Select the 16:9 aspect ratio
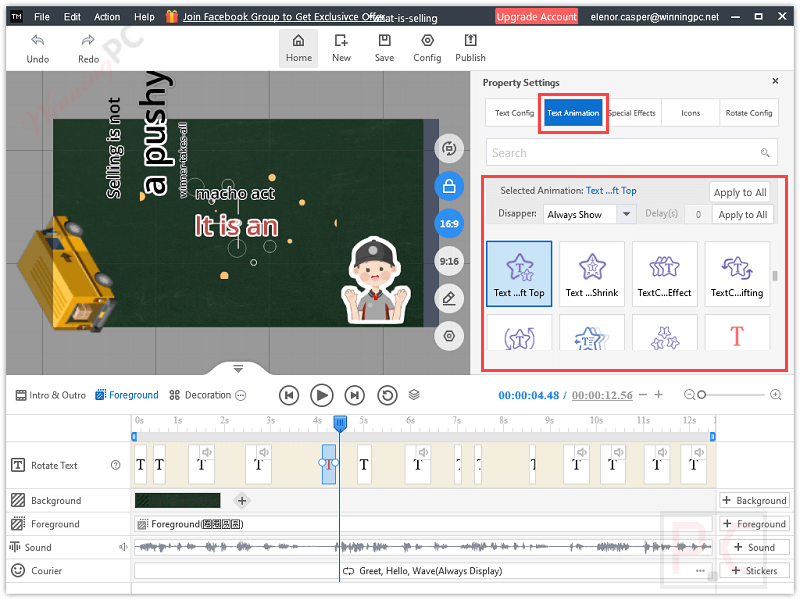Viewport: 800px width, 600px height. [x=449, y=223]
